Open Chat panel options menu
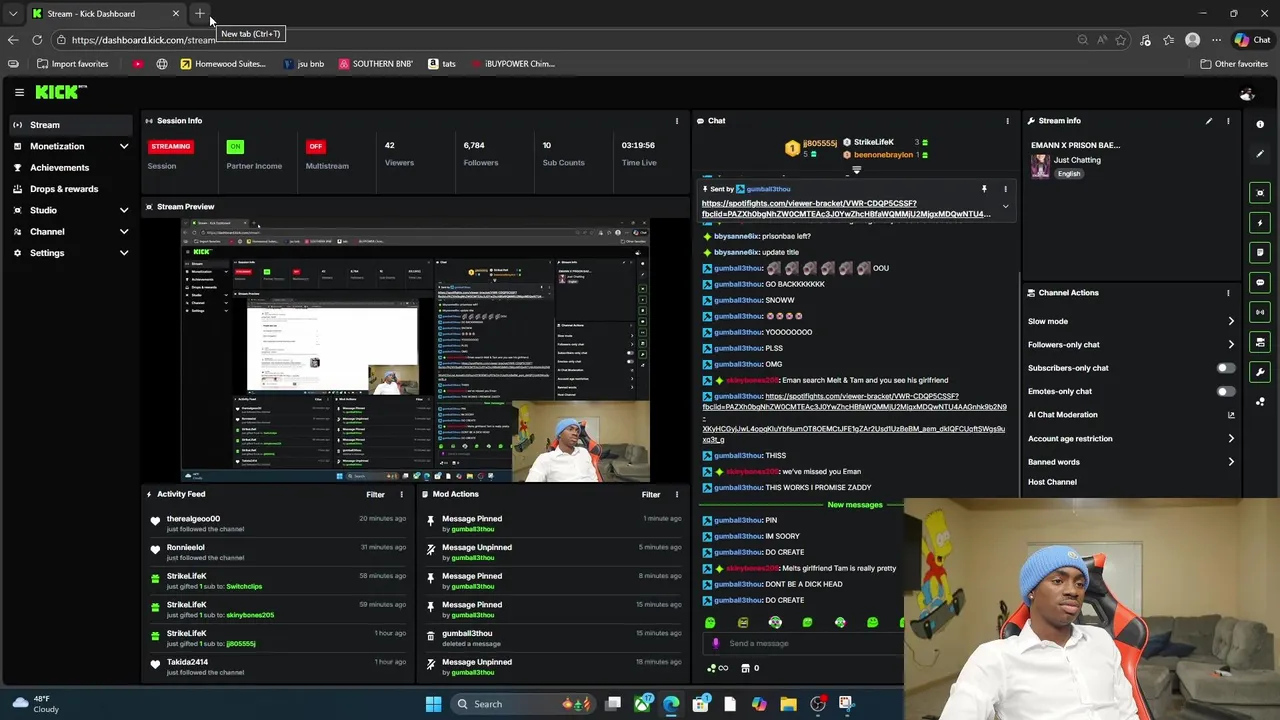This screenshot has width=1280, height=720. [1007, 121]
